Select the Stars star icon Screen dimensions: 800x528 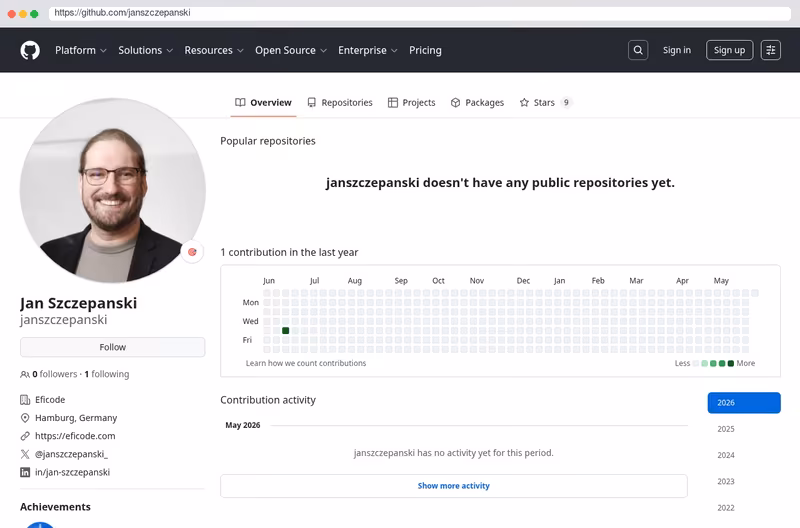pyautogui.click(x=524, y=103)
